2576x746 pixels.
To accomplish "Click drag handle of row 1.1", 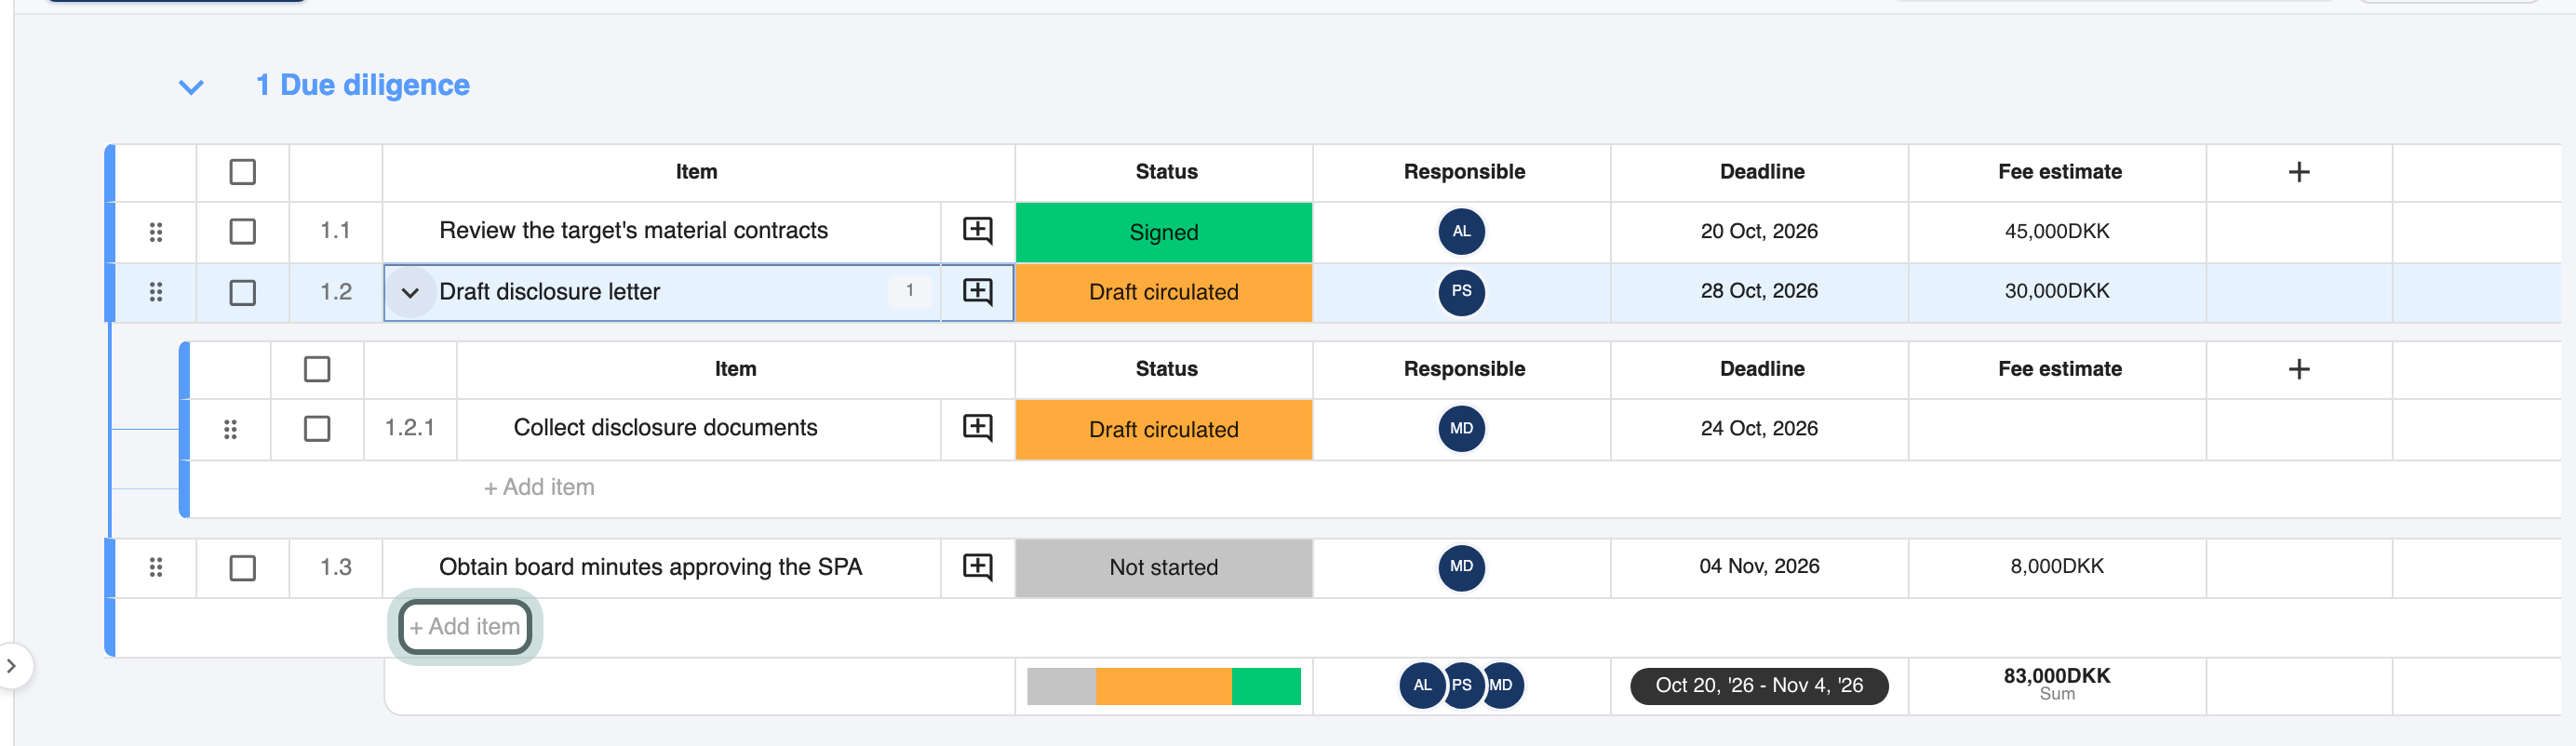I will [156, 232].
